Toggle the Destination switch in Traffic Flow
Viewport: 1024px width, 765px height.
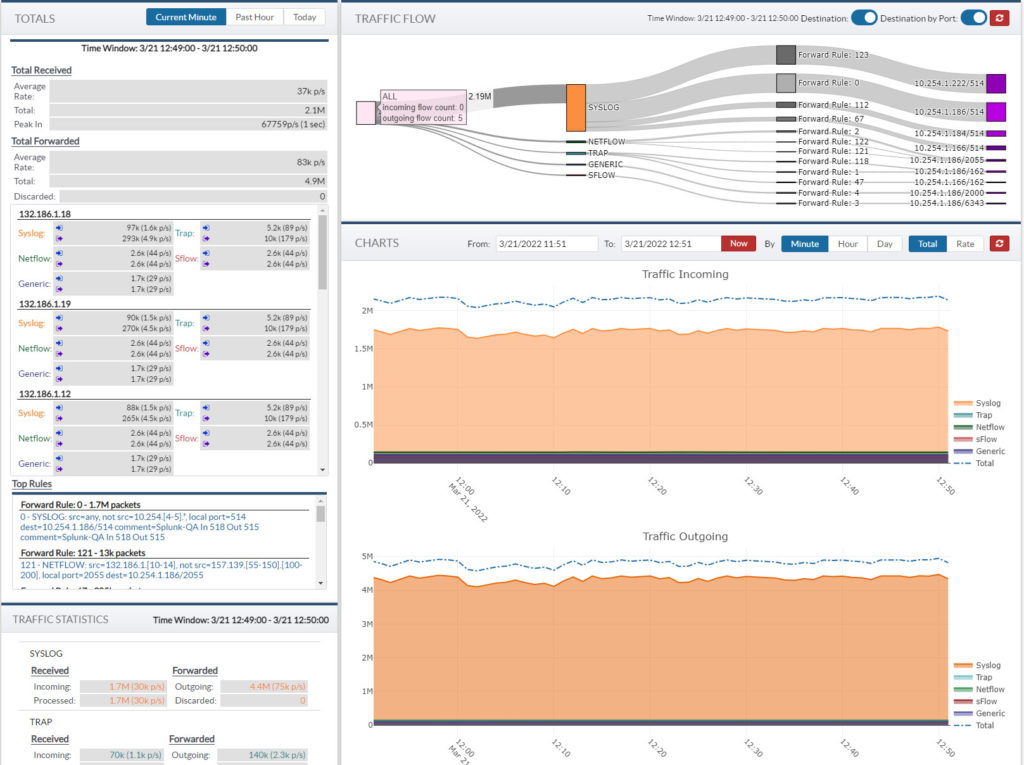click(862, 17)
